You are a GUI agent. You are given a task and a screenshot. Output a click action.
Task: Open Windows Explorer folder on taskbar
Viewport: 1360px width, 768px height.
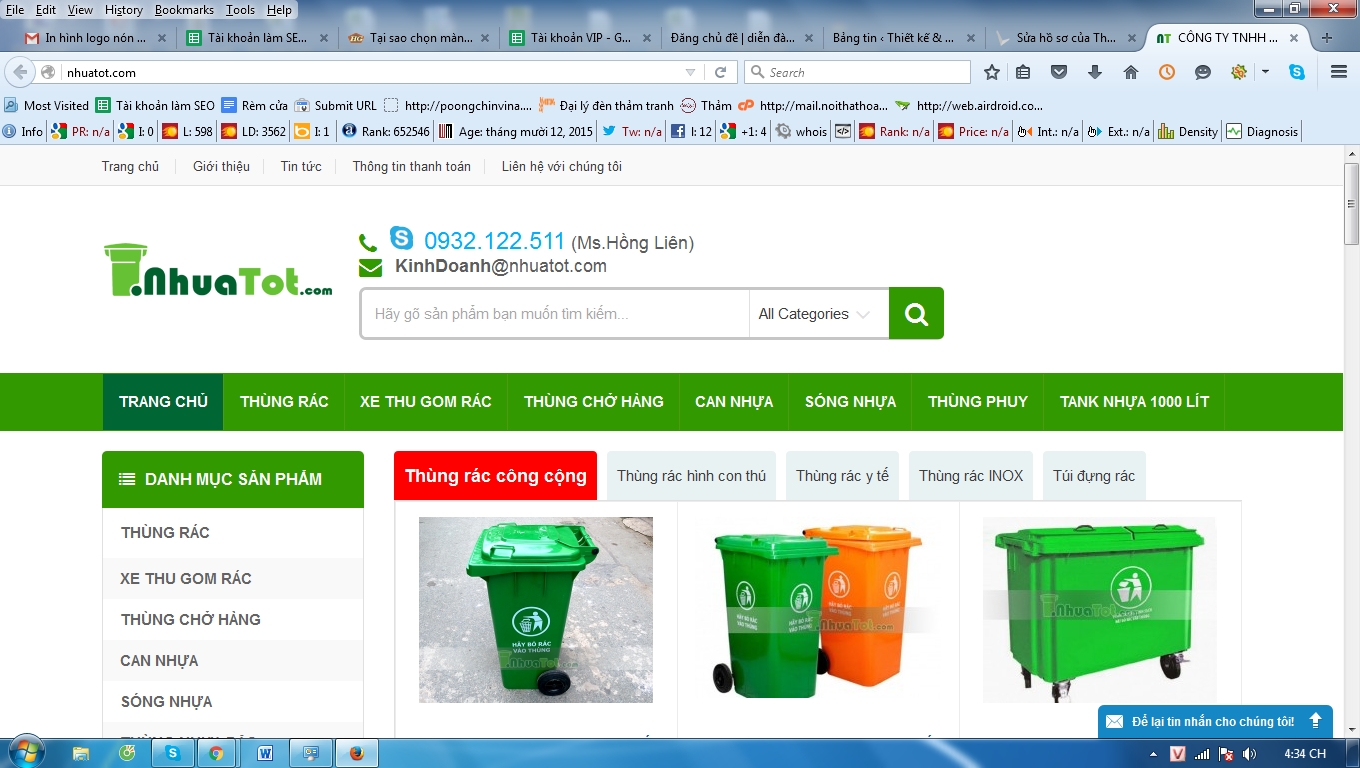click(x=81, y=753)
